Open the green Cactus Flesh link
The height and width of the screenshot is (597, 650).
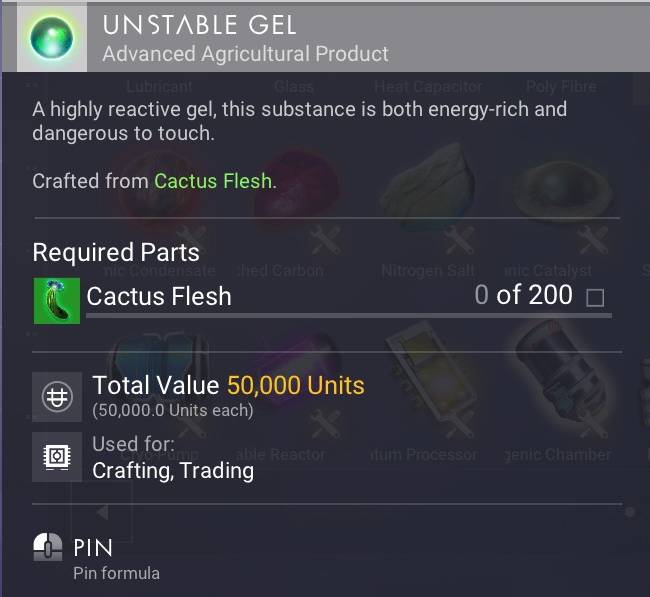[213, 181]
